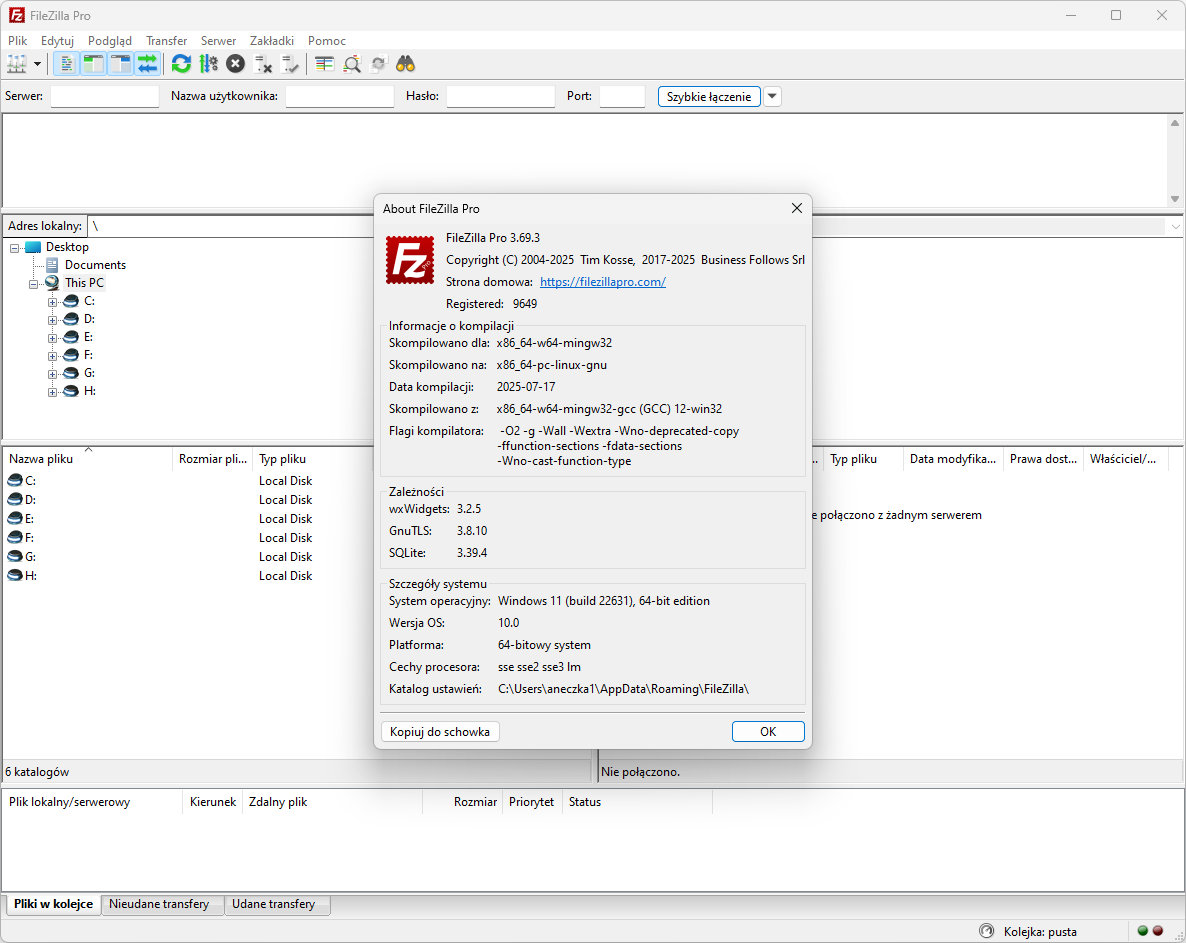Click the queue status icon near Kolejka
Viewport: 1186px width, 943px height.
coord(986,931)
